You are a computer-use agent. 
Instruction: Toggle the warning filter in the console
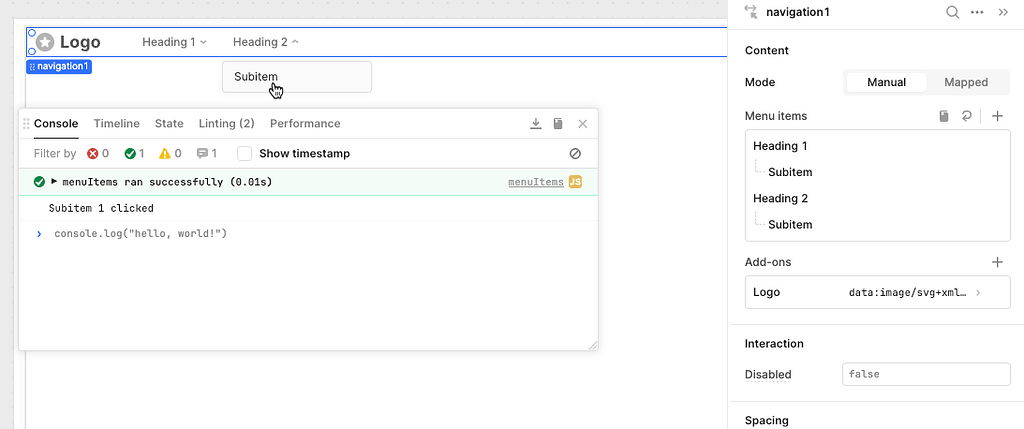pos(171,154)
